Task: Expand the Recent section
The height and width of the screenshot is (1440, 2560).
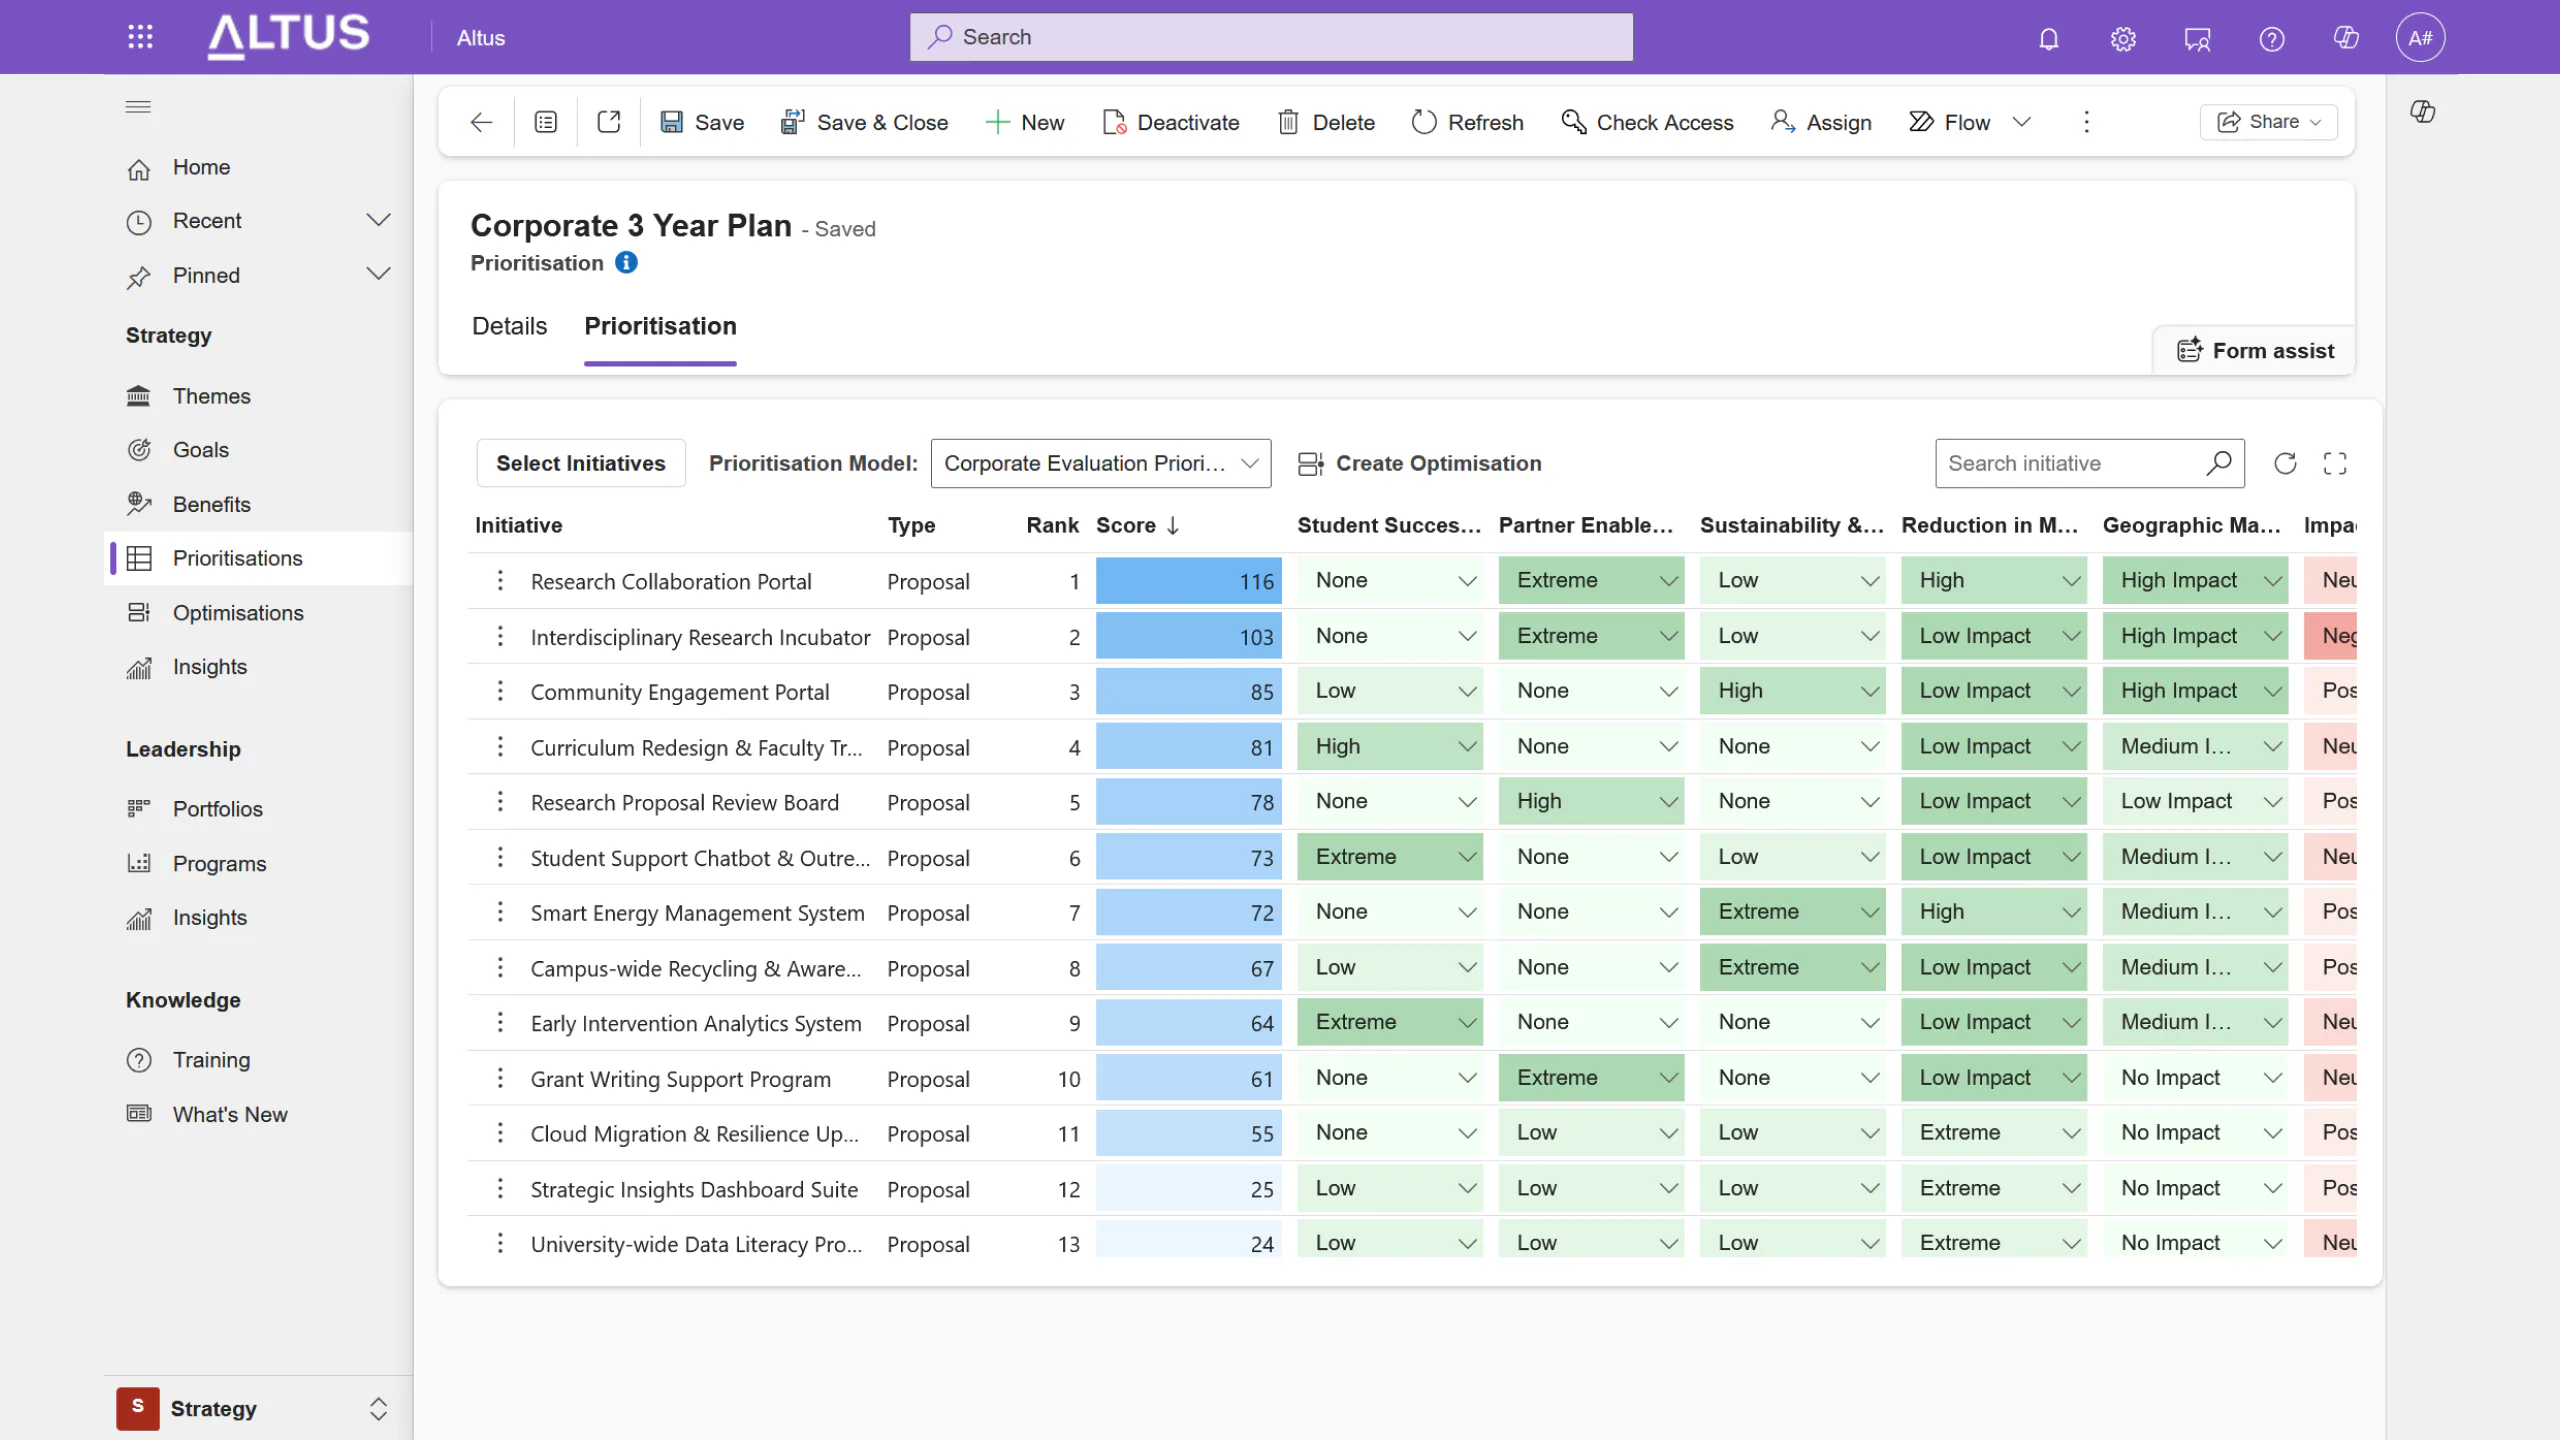Action: (x=378, y=220)
